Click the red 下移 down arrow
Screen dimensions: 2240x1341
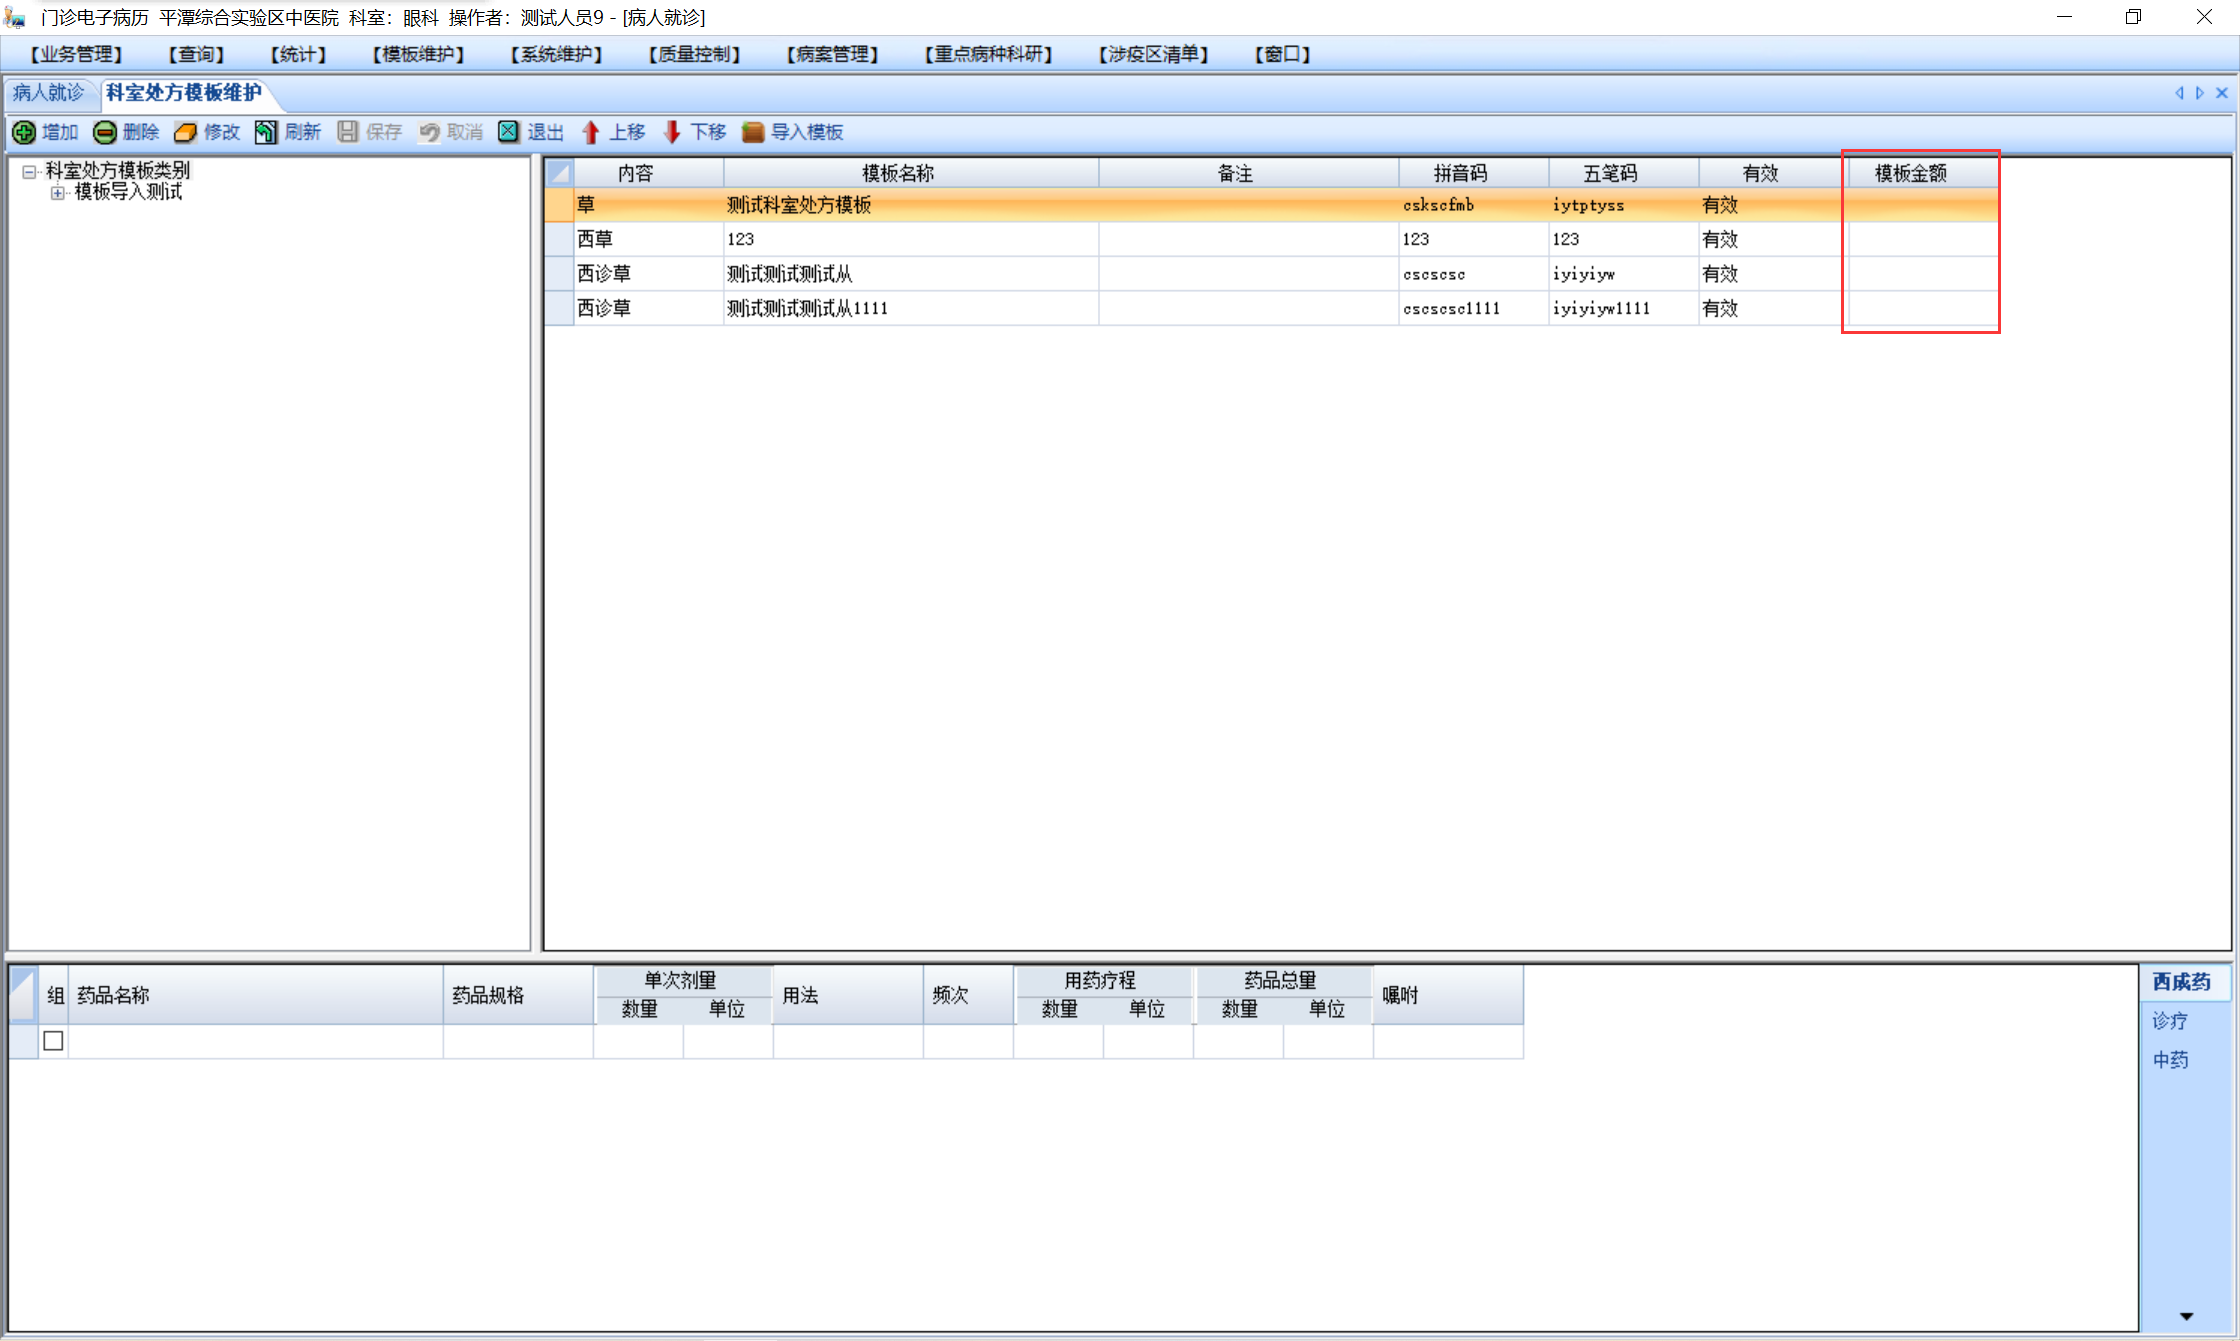(672, 132)
